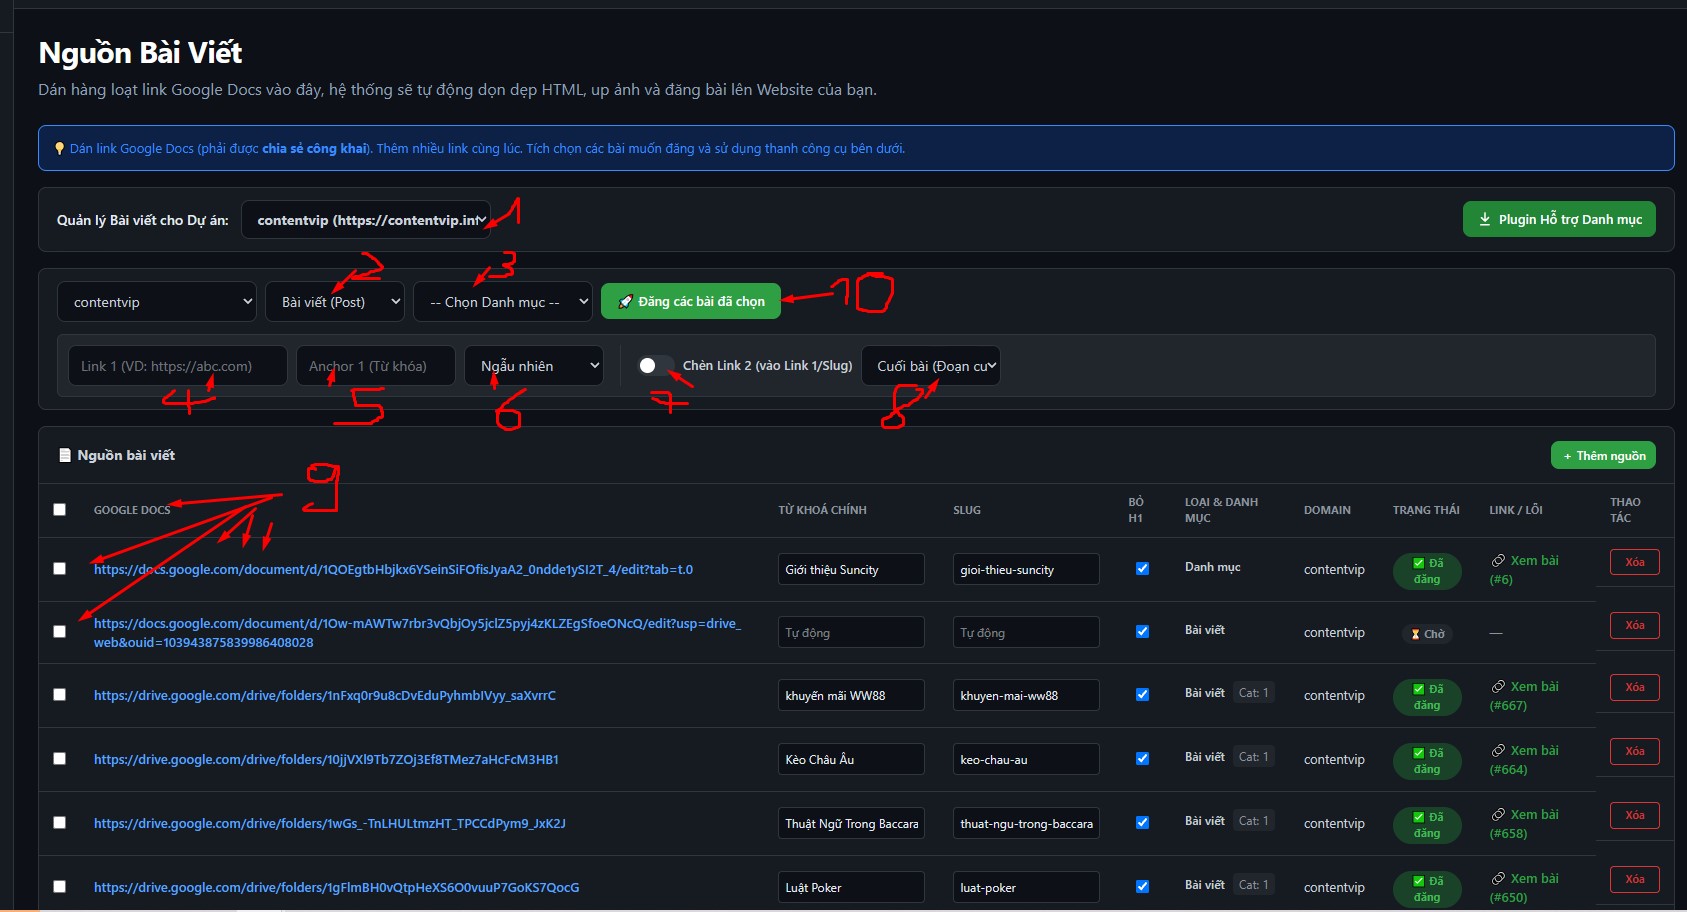Select the Giới thiệu Suncity row checkbox
1687x912 pixels.
[60, 569]
